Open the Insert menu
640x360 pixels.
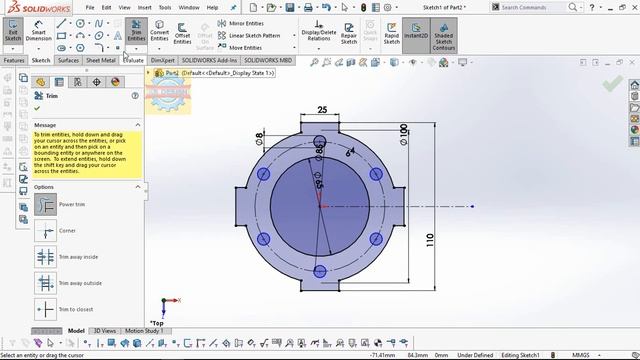[x=144, y=7]
